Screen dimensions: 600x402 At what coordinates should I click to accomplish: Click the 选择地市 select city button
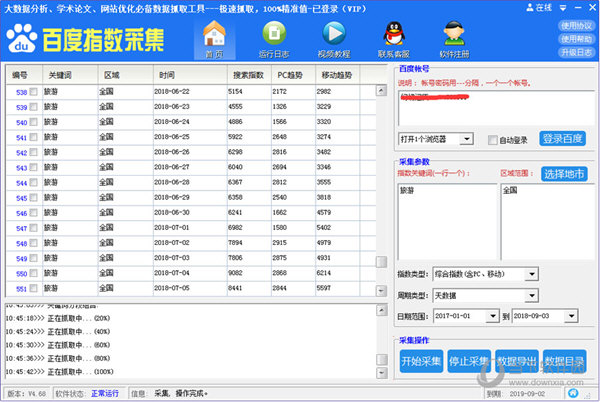564,174
